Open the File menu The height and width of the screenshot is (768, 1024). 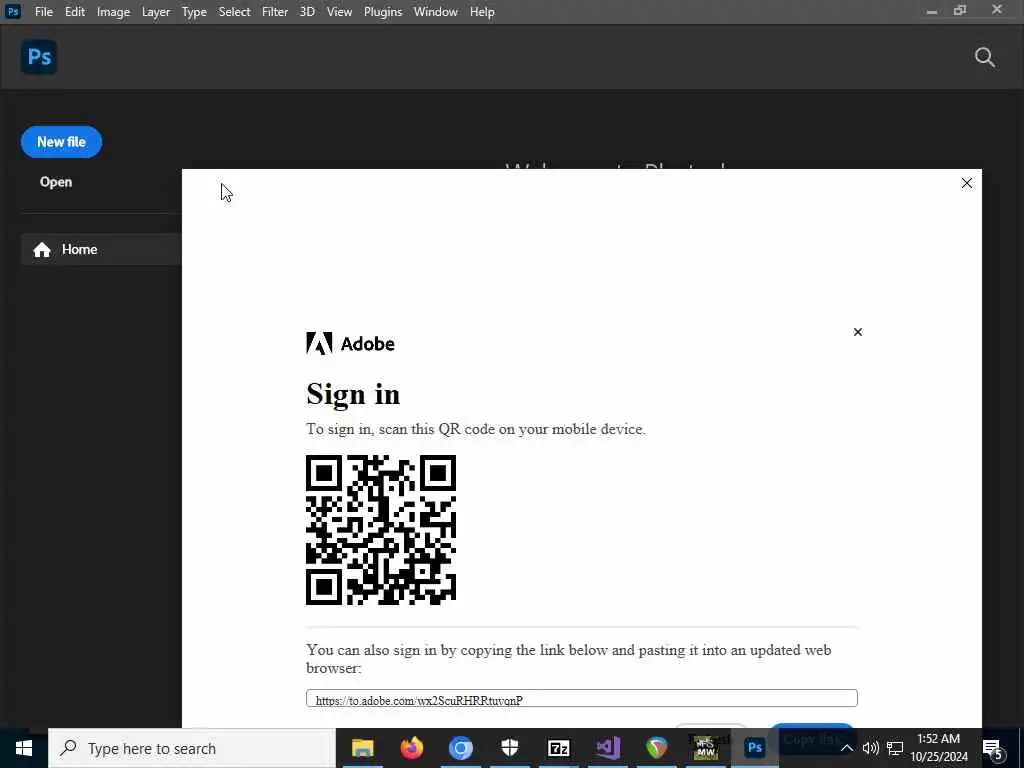click(44, 12)
